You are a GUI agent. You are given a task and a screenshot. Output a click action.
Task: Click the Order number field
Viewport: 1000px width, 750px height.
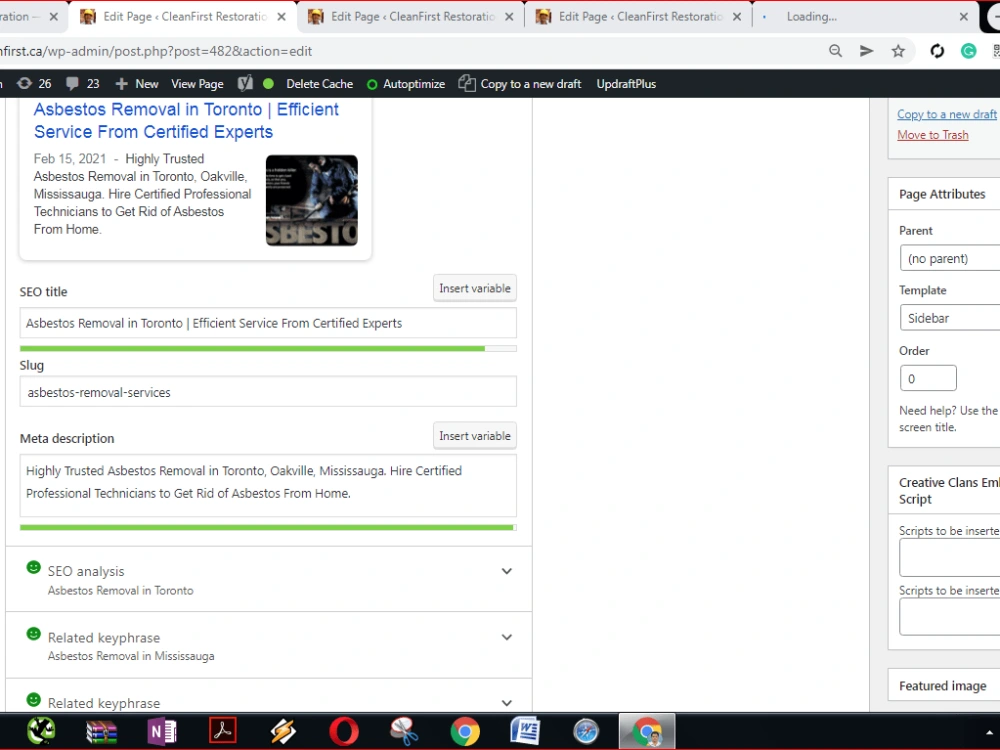(928, 378)
